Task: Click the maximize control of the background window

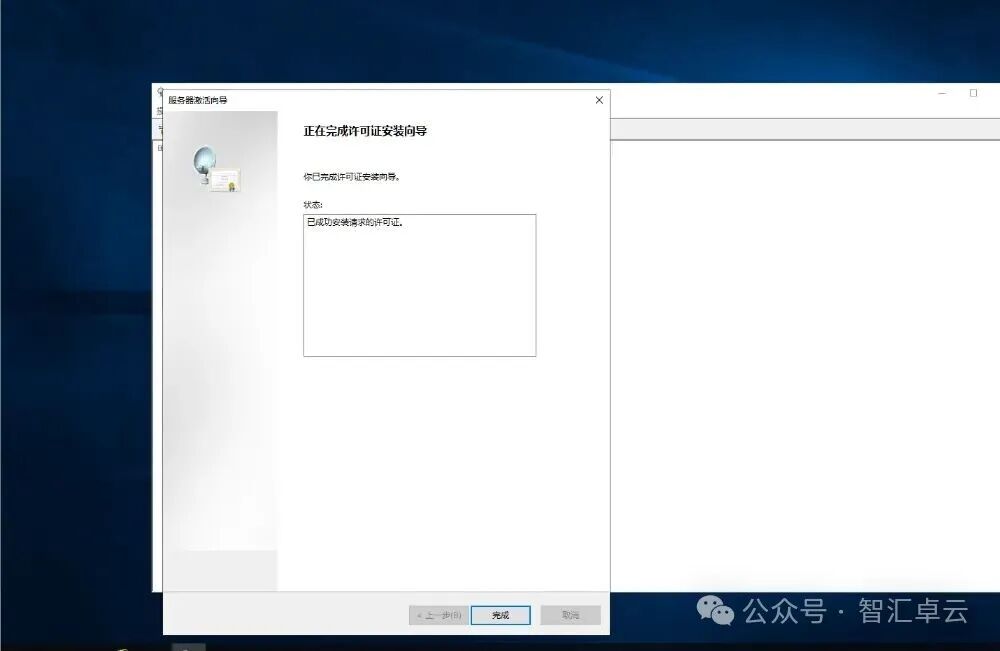Action: [971, 93]
